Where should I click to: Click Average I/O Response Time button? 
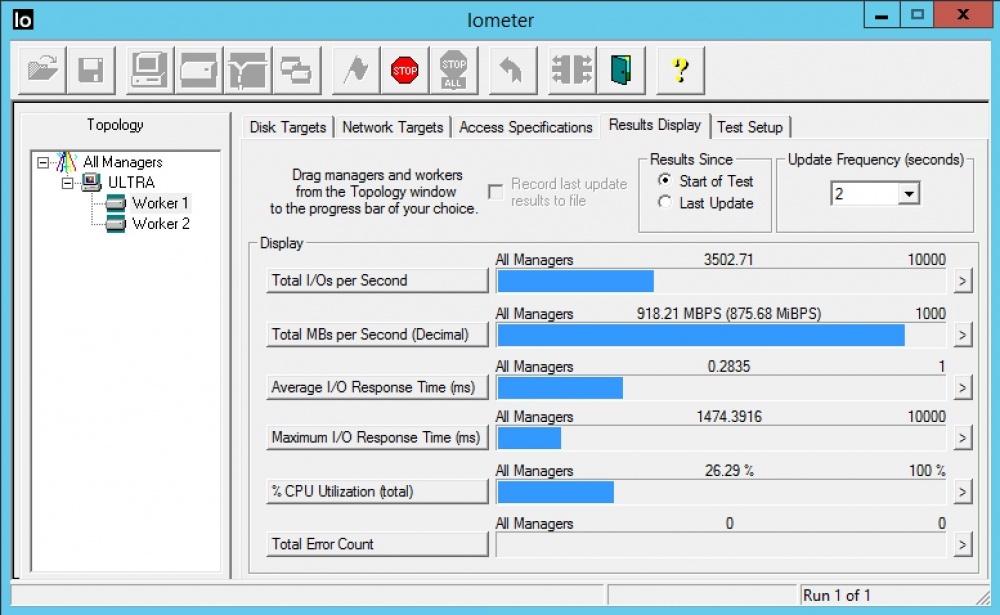coord(377,388)
